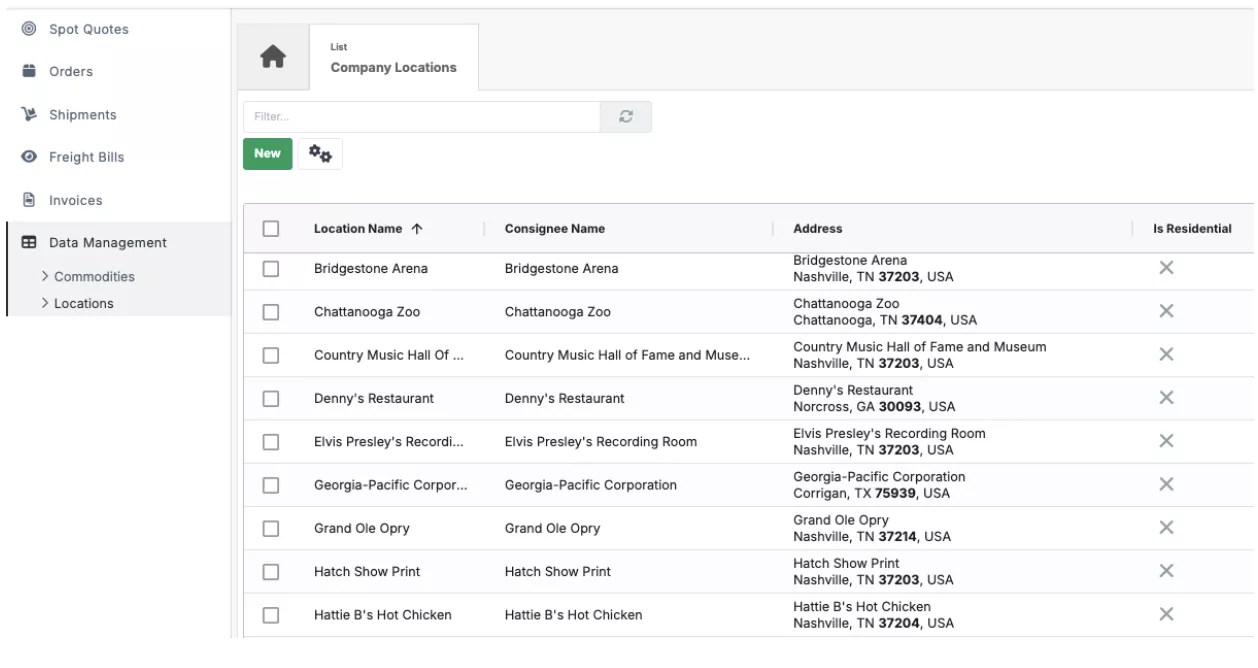Click into the Filter input field

421,117
